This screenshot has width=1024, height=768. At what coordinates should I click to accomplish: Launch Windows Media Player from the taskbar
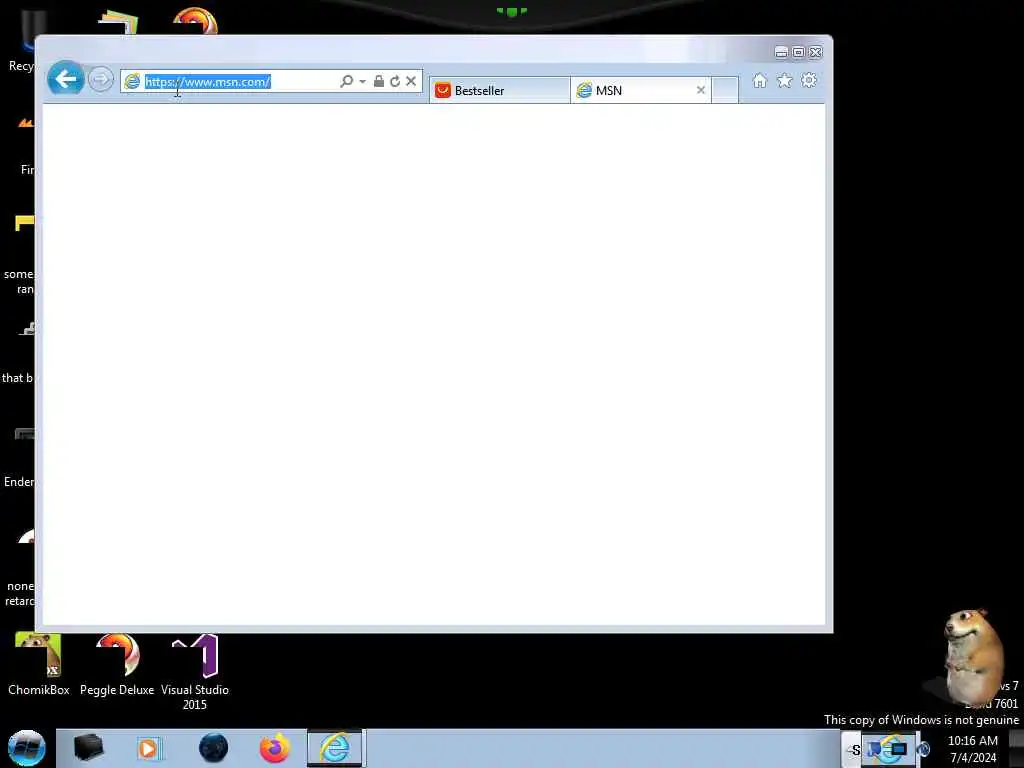pyautogui.click(x=148, y=748)
